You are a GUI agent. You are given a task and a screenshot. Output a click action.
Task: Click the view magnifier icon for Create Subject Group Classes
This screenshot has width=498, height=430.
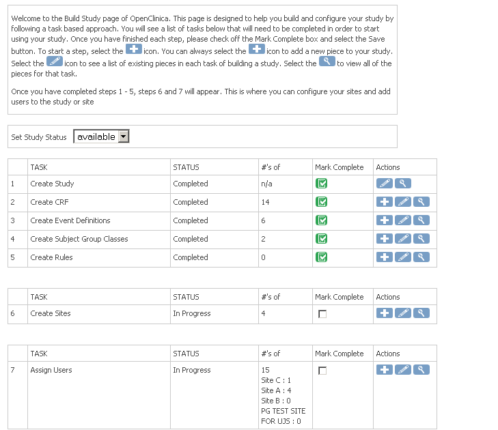(x=421, y=239)
